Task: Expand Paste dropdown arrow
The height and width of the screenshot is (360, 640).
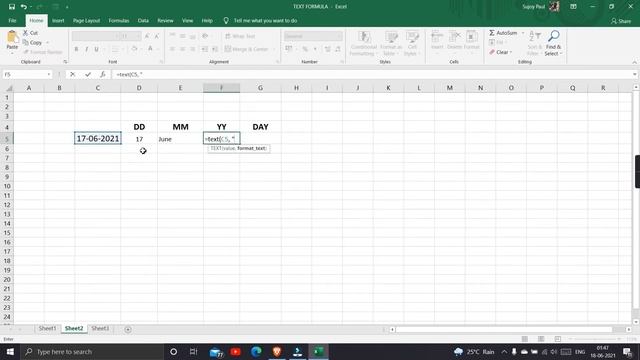Action: (12, 53)
